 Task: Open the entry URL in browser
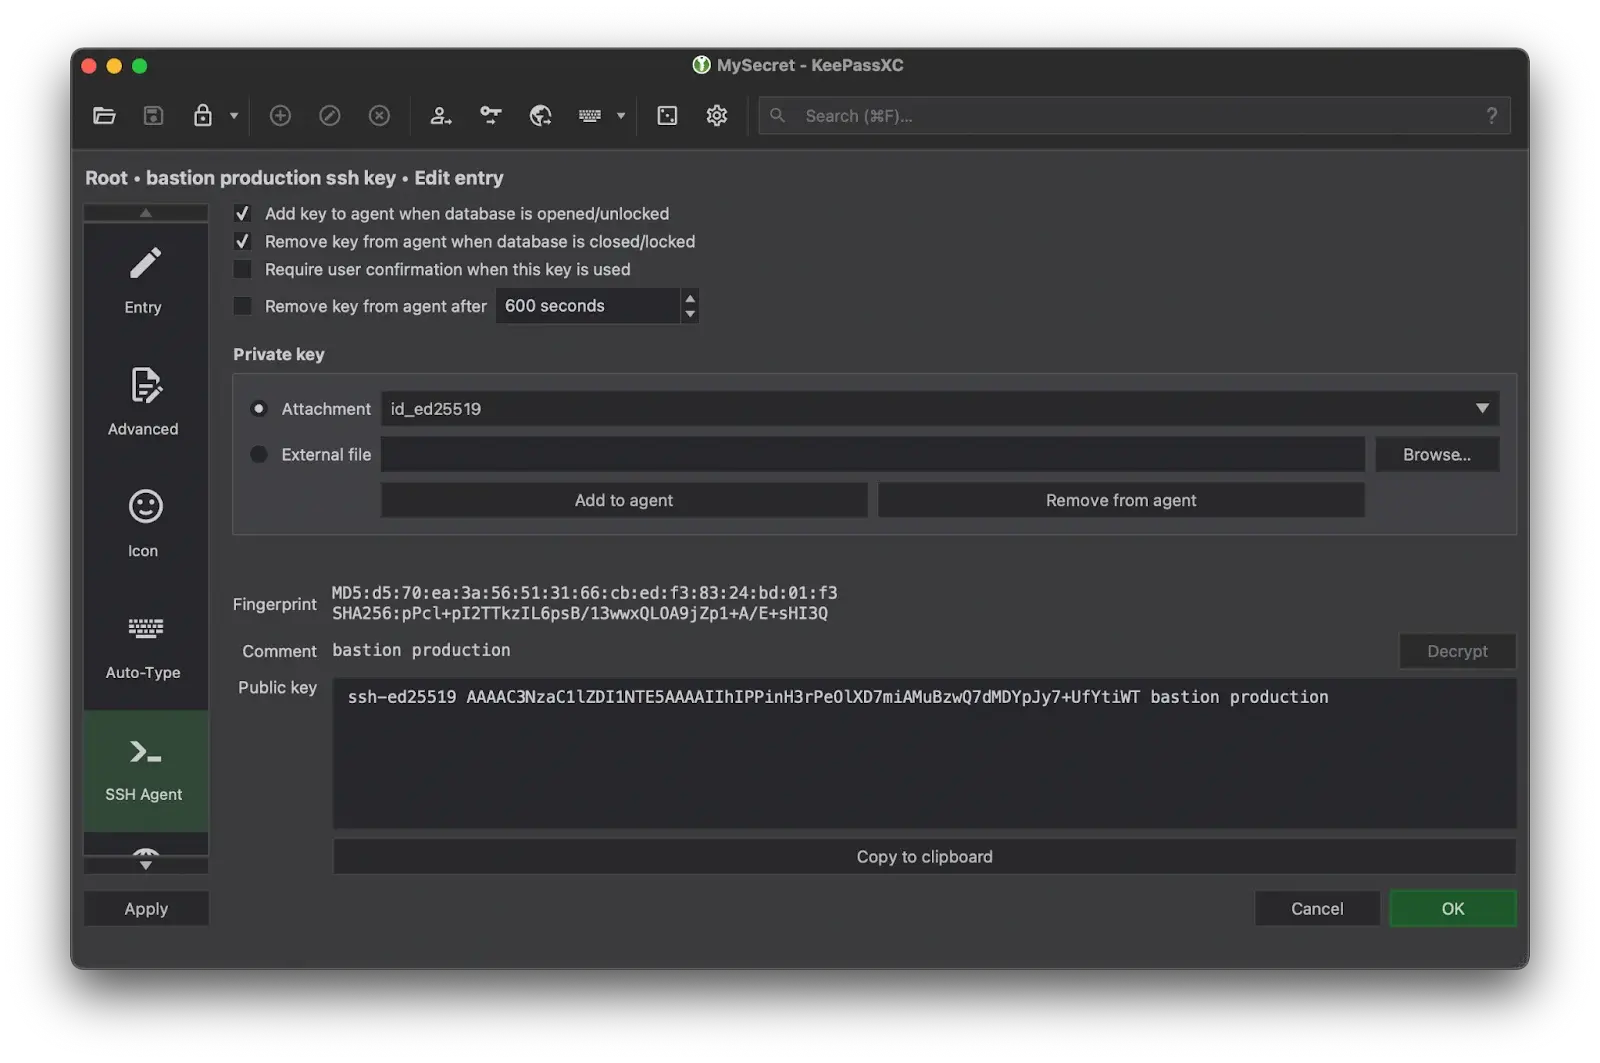tap(541, 115)
